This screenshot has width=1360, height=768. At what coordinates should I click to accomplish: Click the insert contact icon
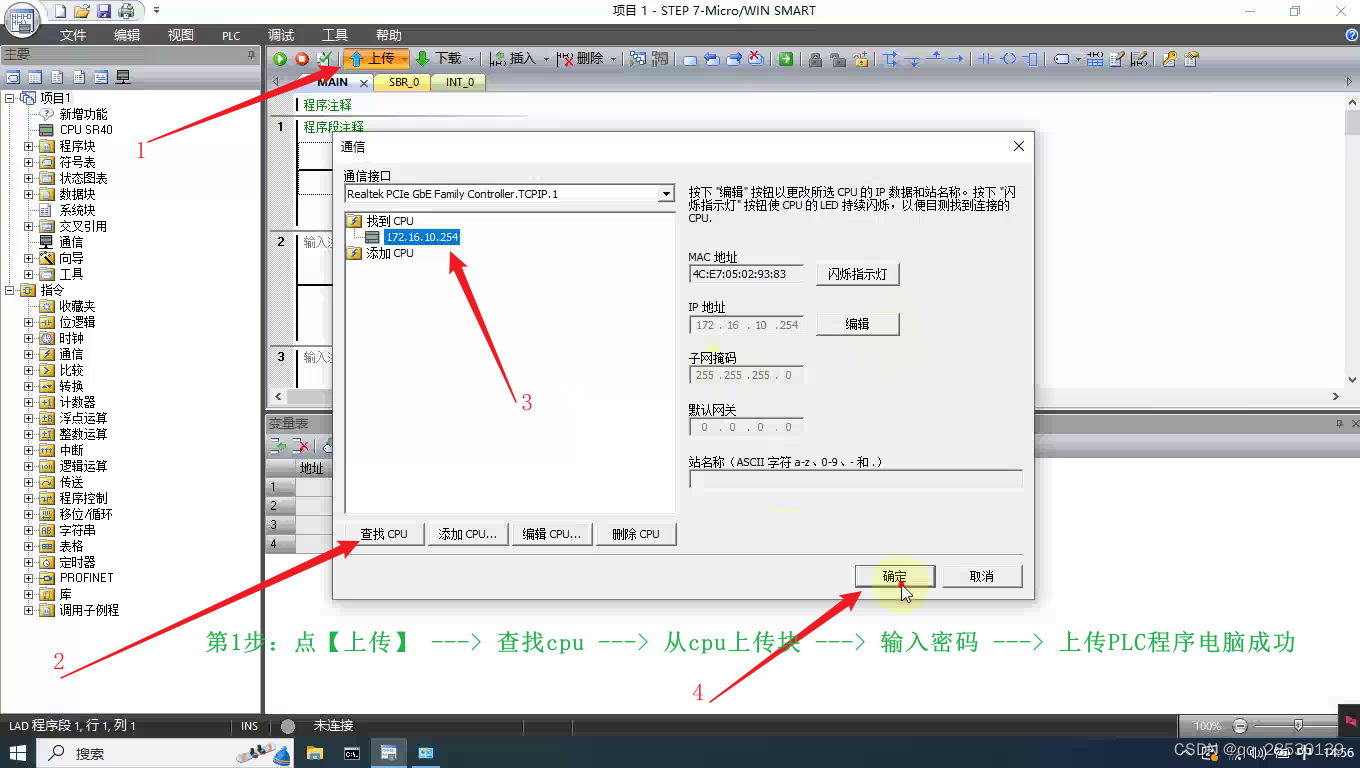point(985,59)
